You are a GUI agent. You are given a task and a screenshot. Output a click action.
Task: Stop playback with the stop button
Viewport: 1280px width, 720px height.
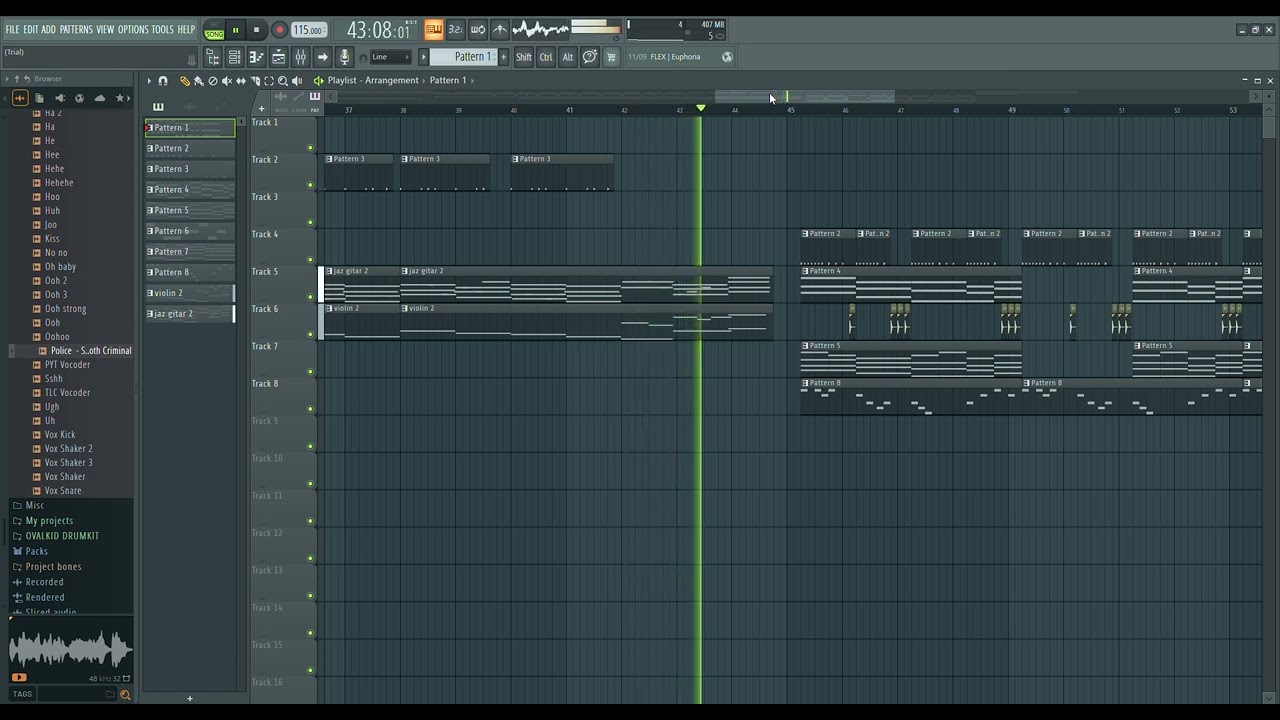257,30
